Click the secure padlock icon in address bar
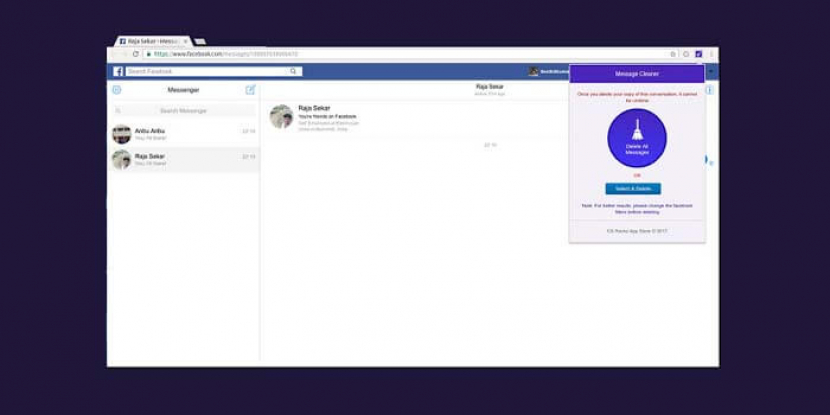This screenshot has height=415, width=830. (x=149, y=54)
